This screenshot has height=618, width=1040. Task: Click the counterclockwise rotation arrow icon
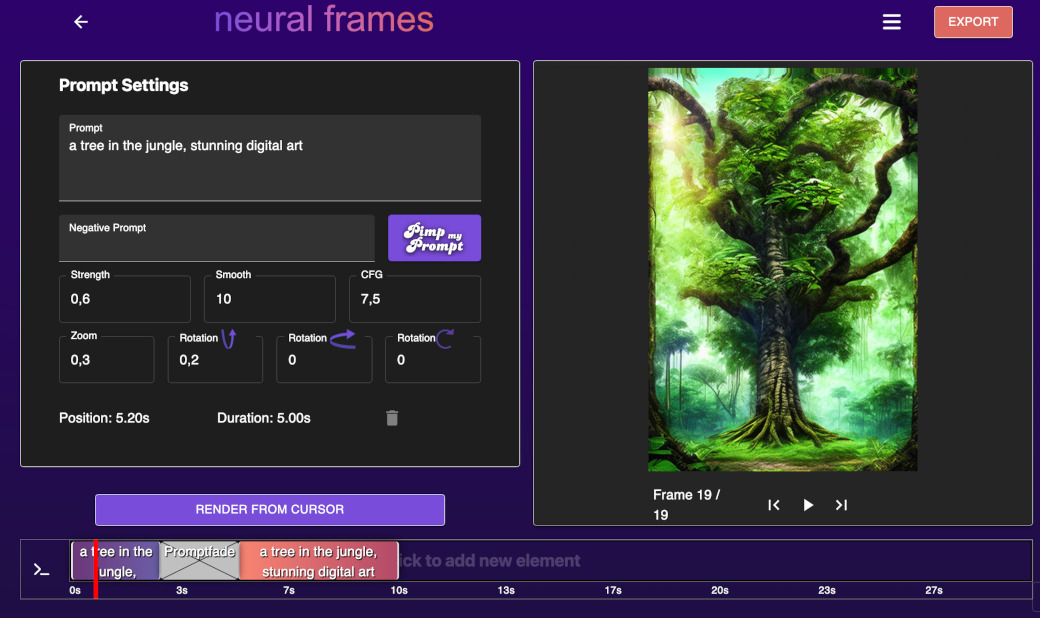[x=344, y=339]
